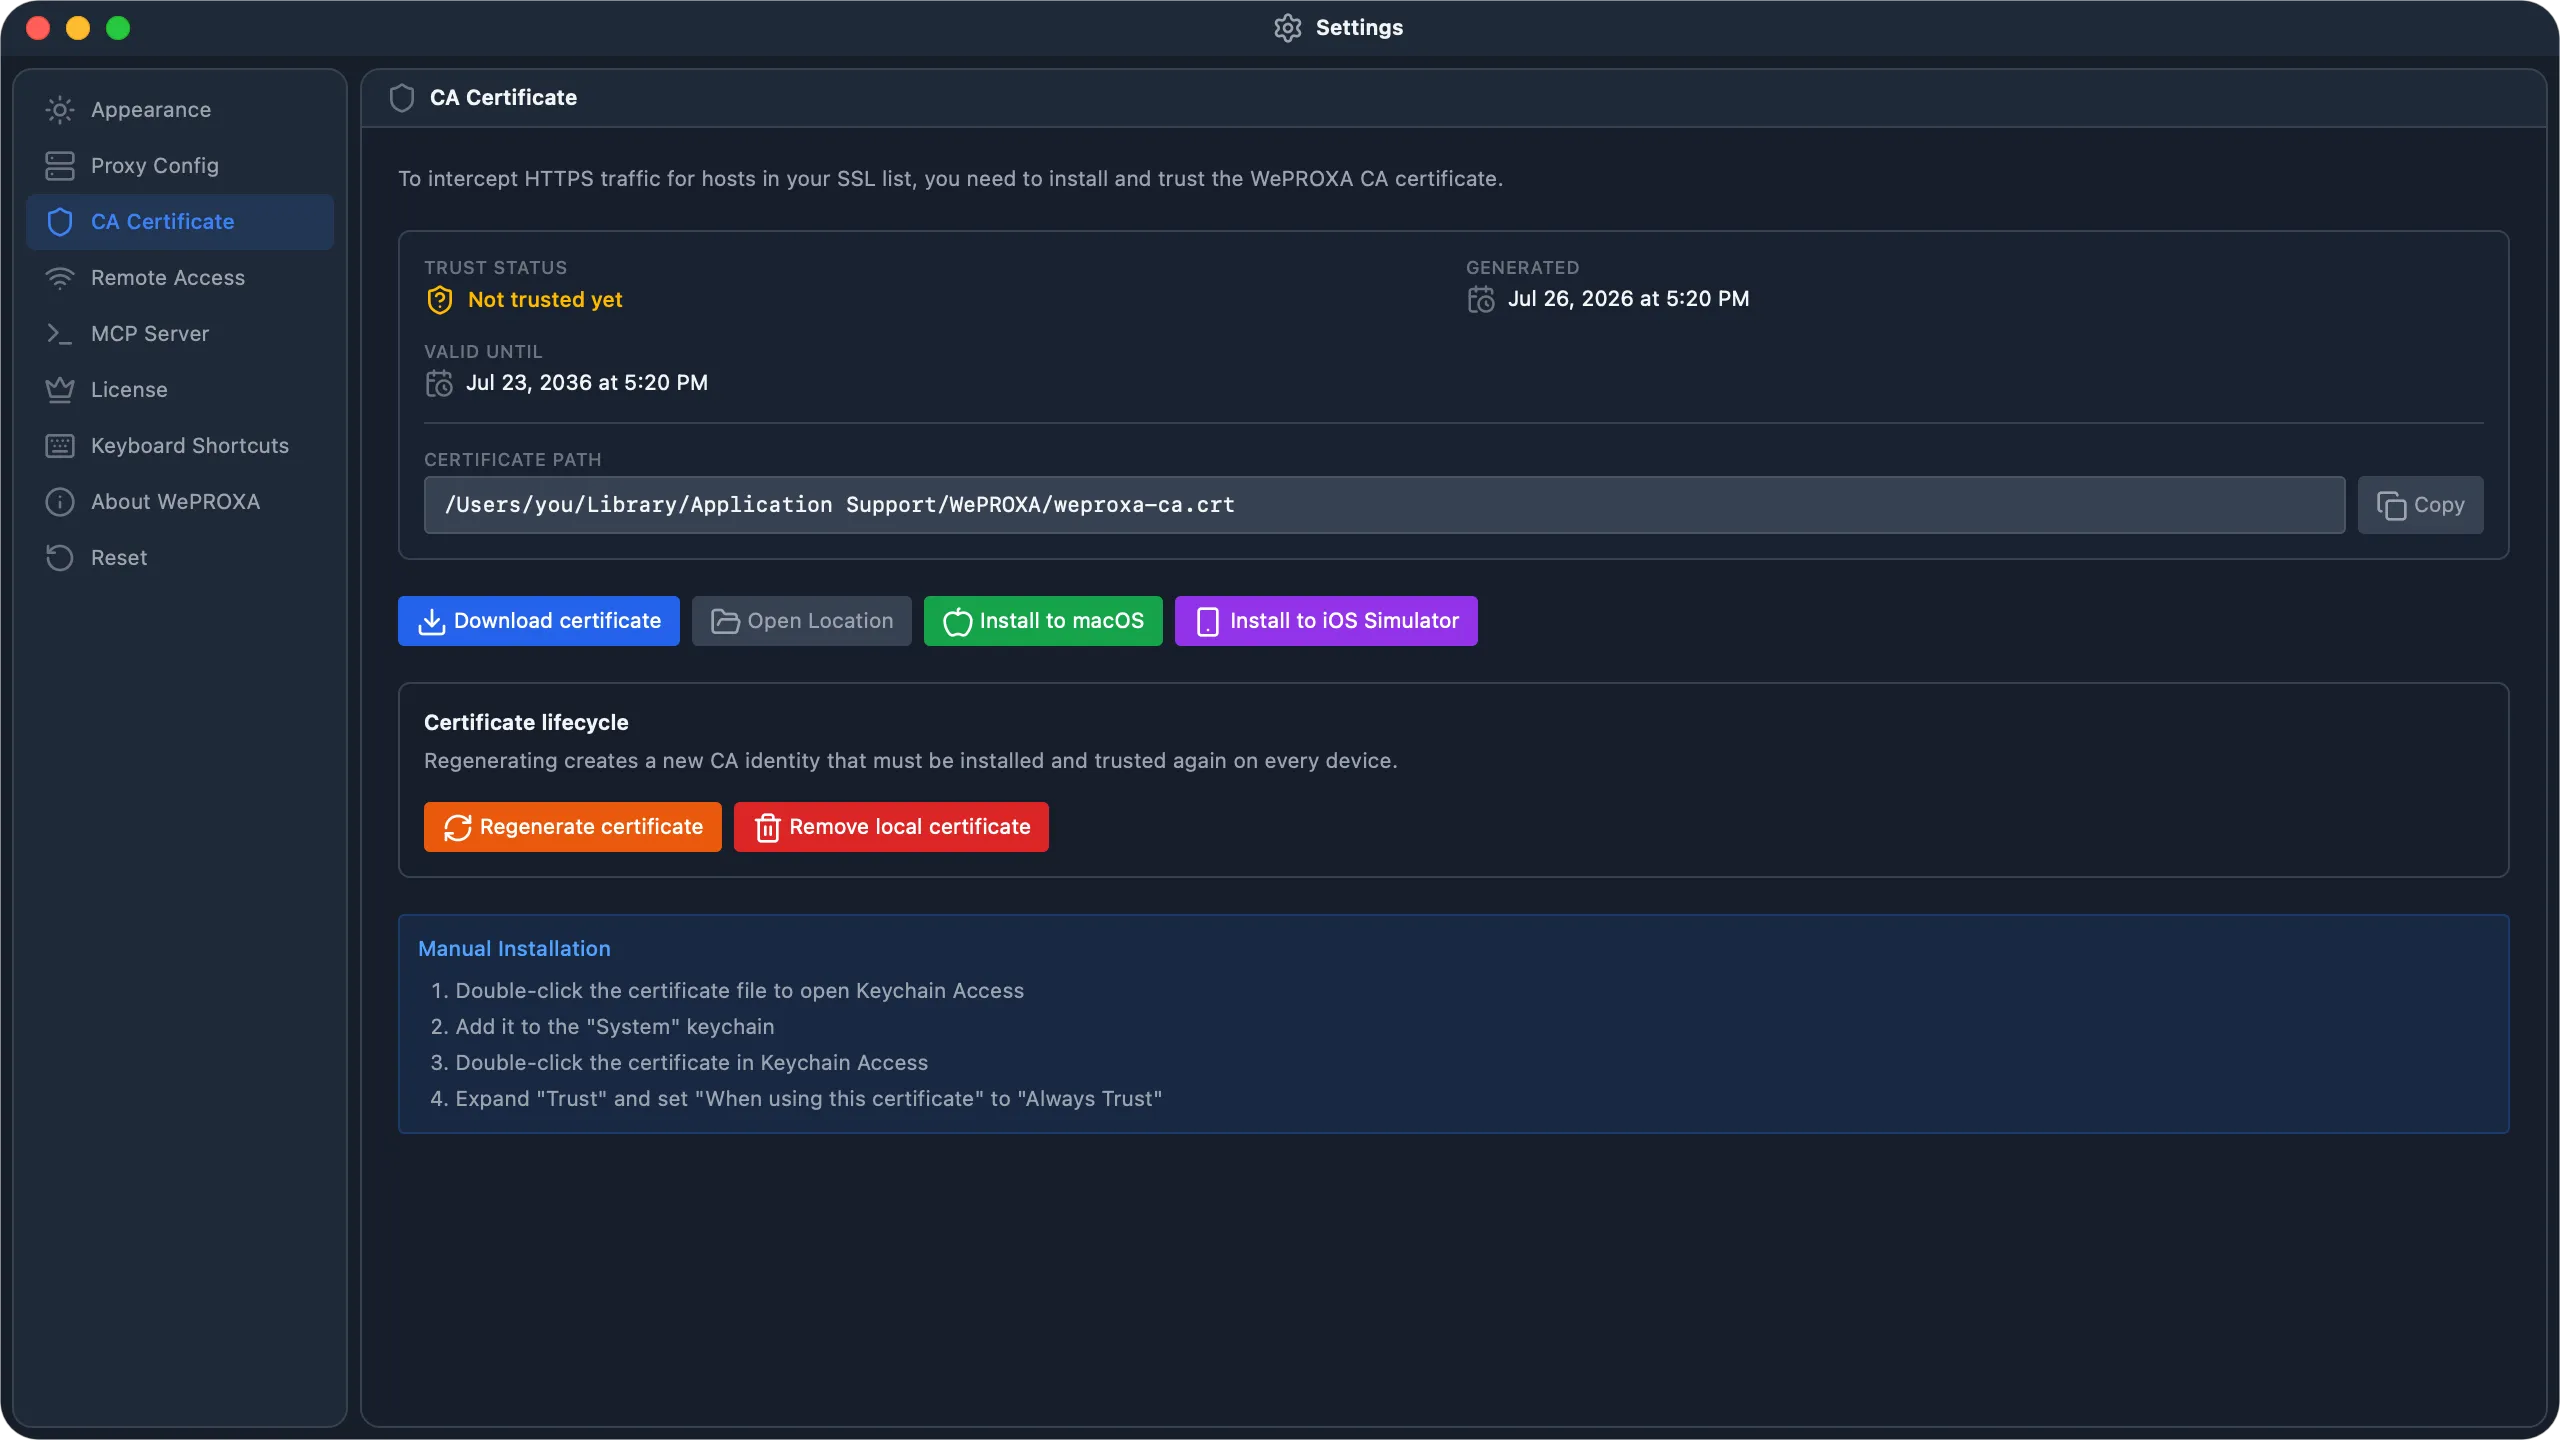Go to MCP Server settings

pos(180,334)
